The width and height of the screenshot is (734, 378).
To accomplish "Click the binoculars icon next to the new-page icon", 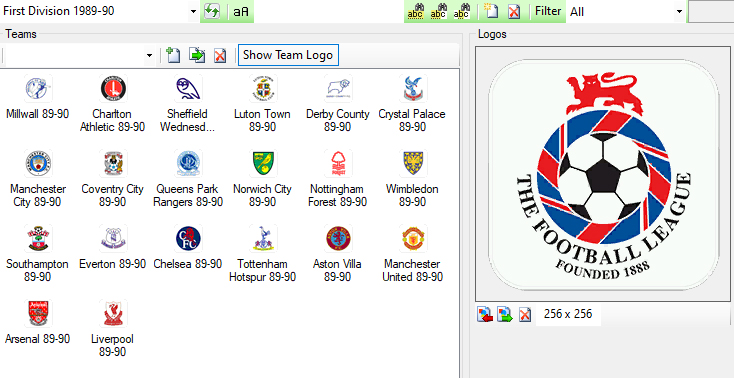I will point(462,11).
